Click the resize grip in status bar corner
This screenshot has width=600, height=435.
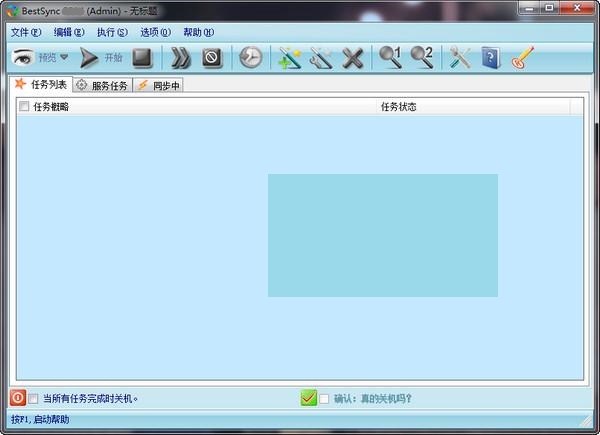586,421
